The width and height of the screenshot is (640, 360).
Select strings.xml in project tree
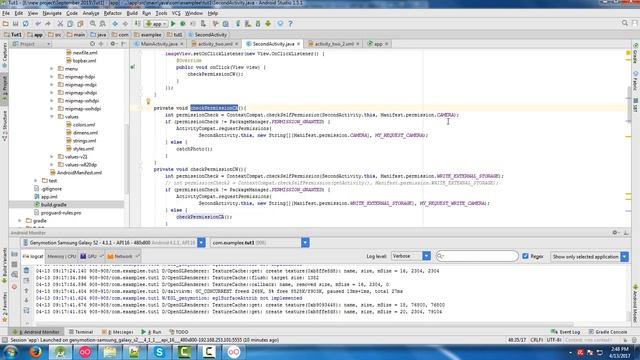84,141
